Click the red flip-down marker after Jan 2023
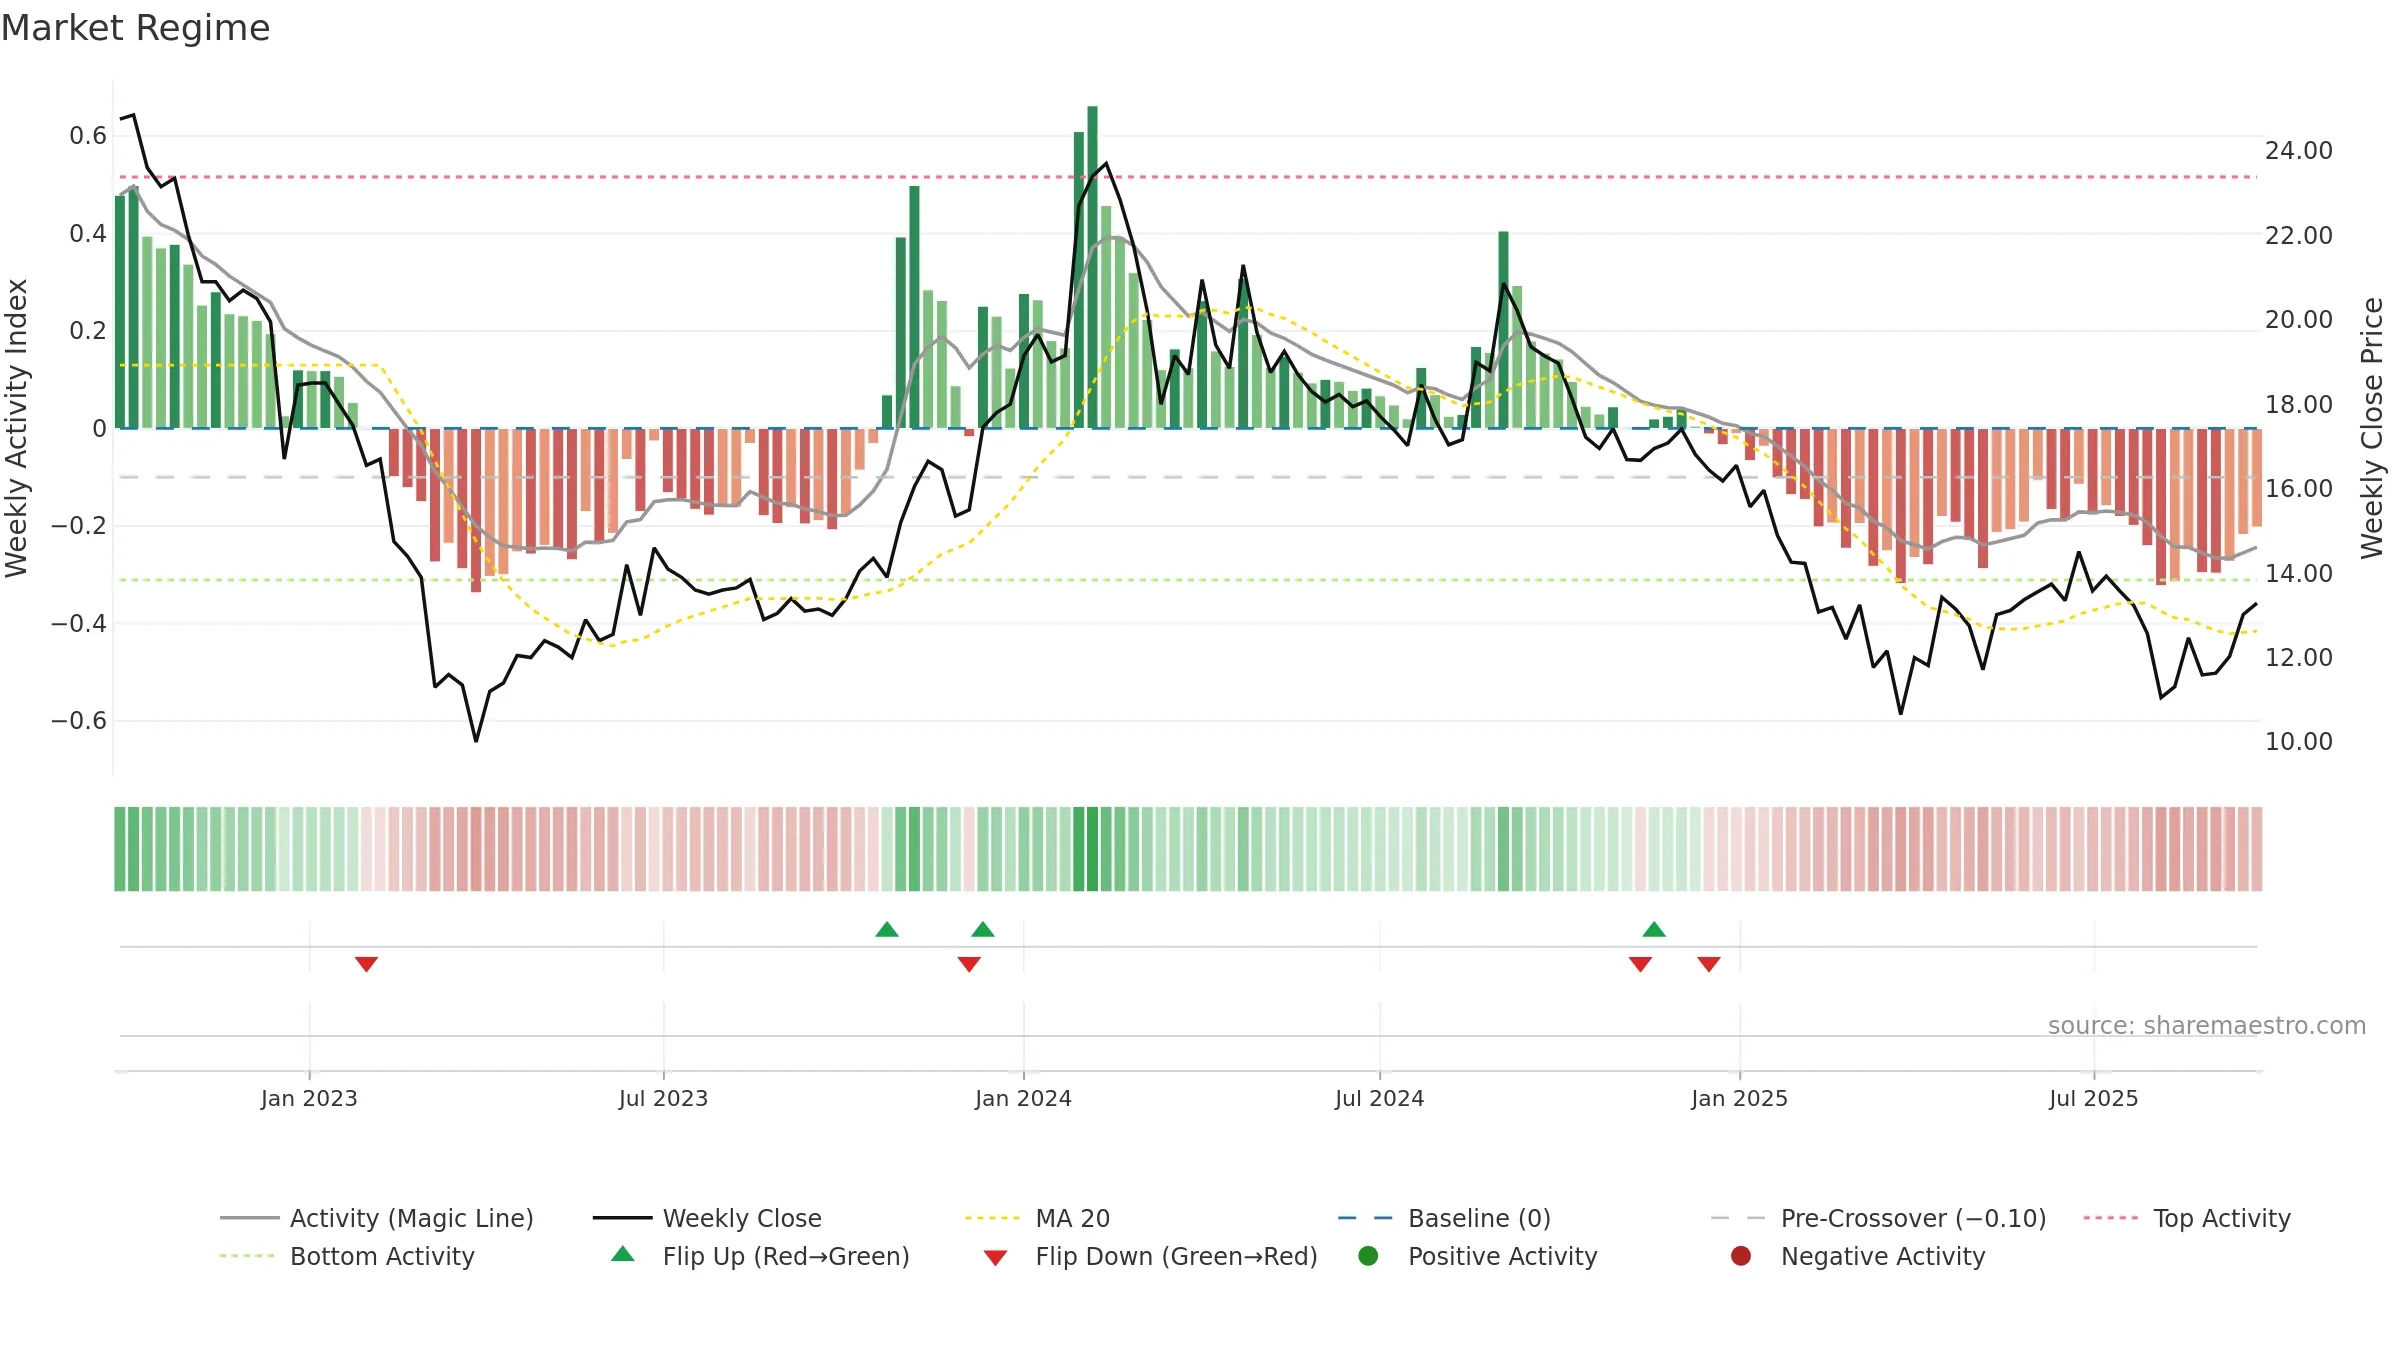Screen dimensions: 2400x1350 [x=366, y=964]
